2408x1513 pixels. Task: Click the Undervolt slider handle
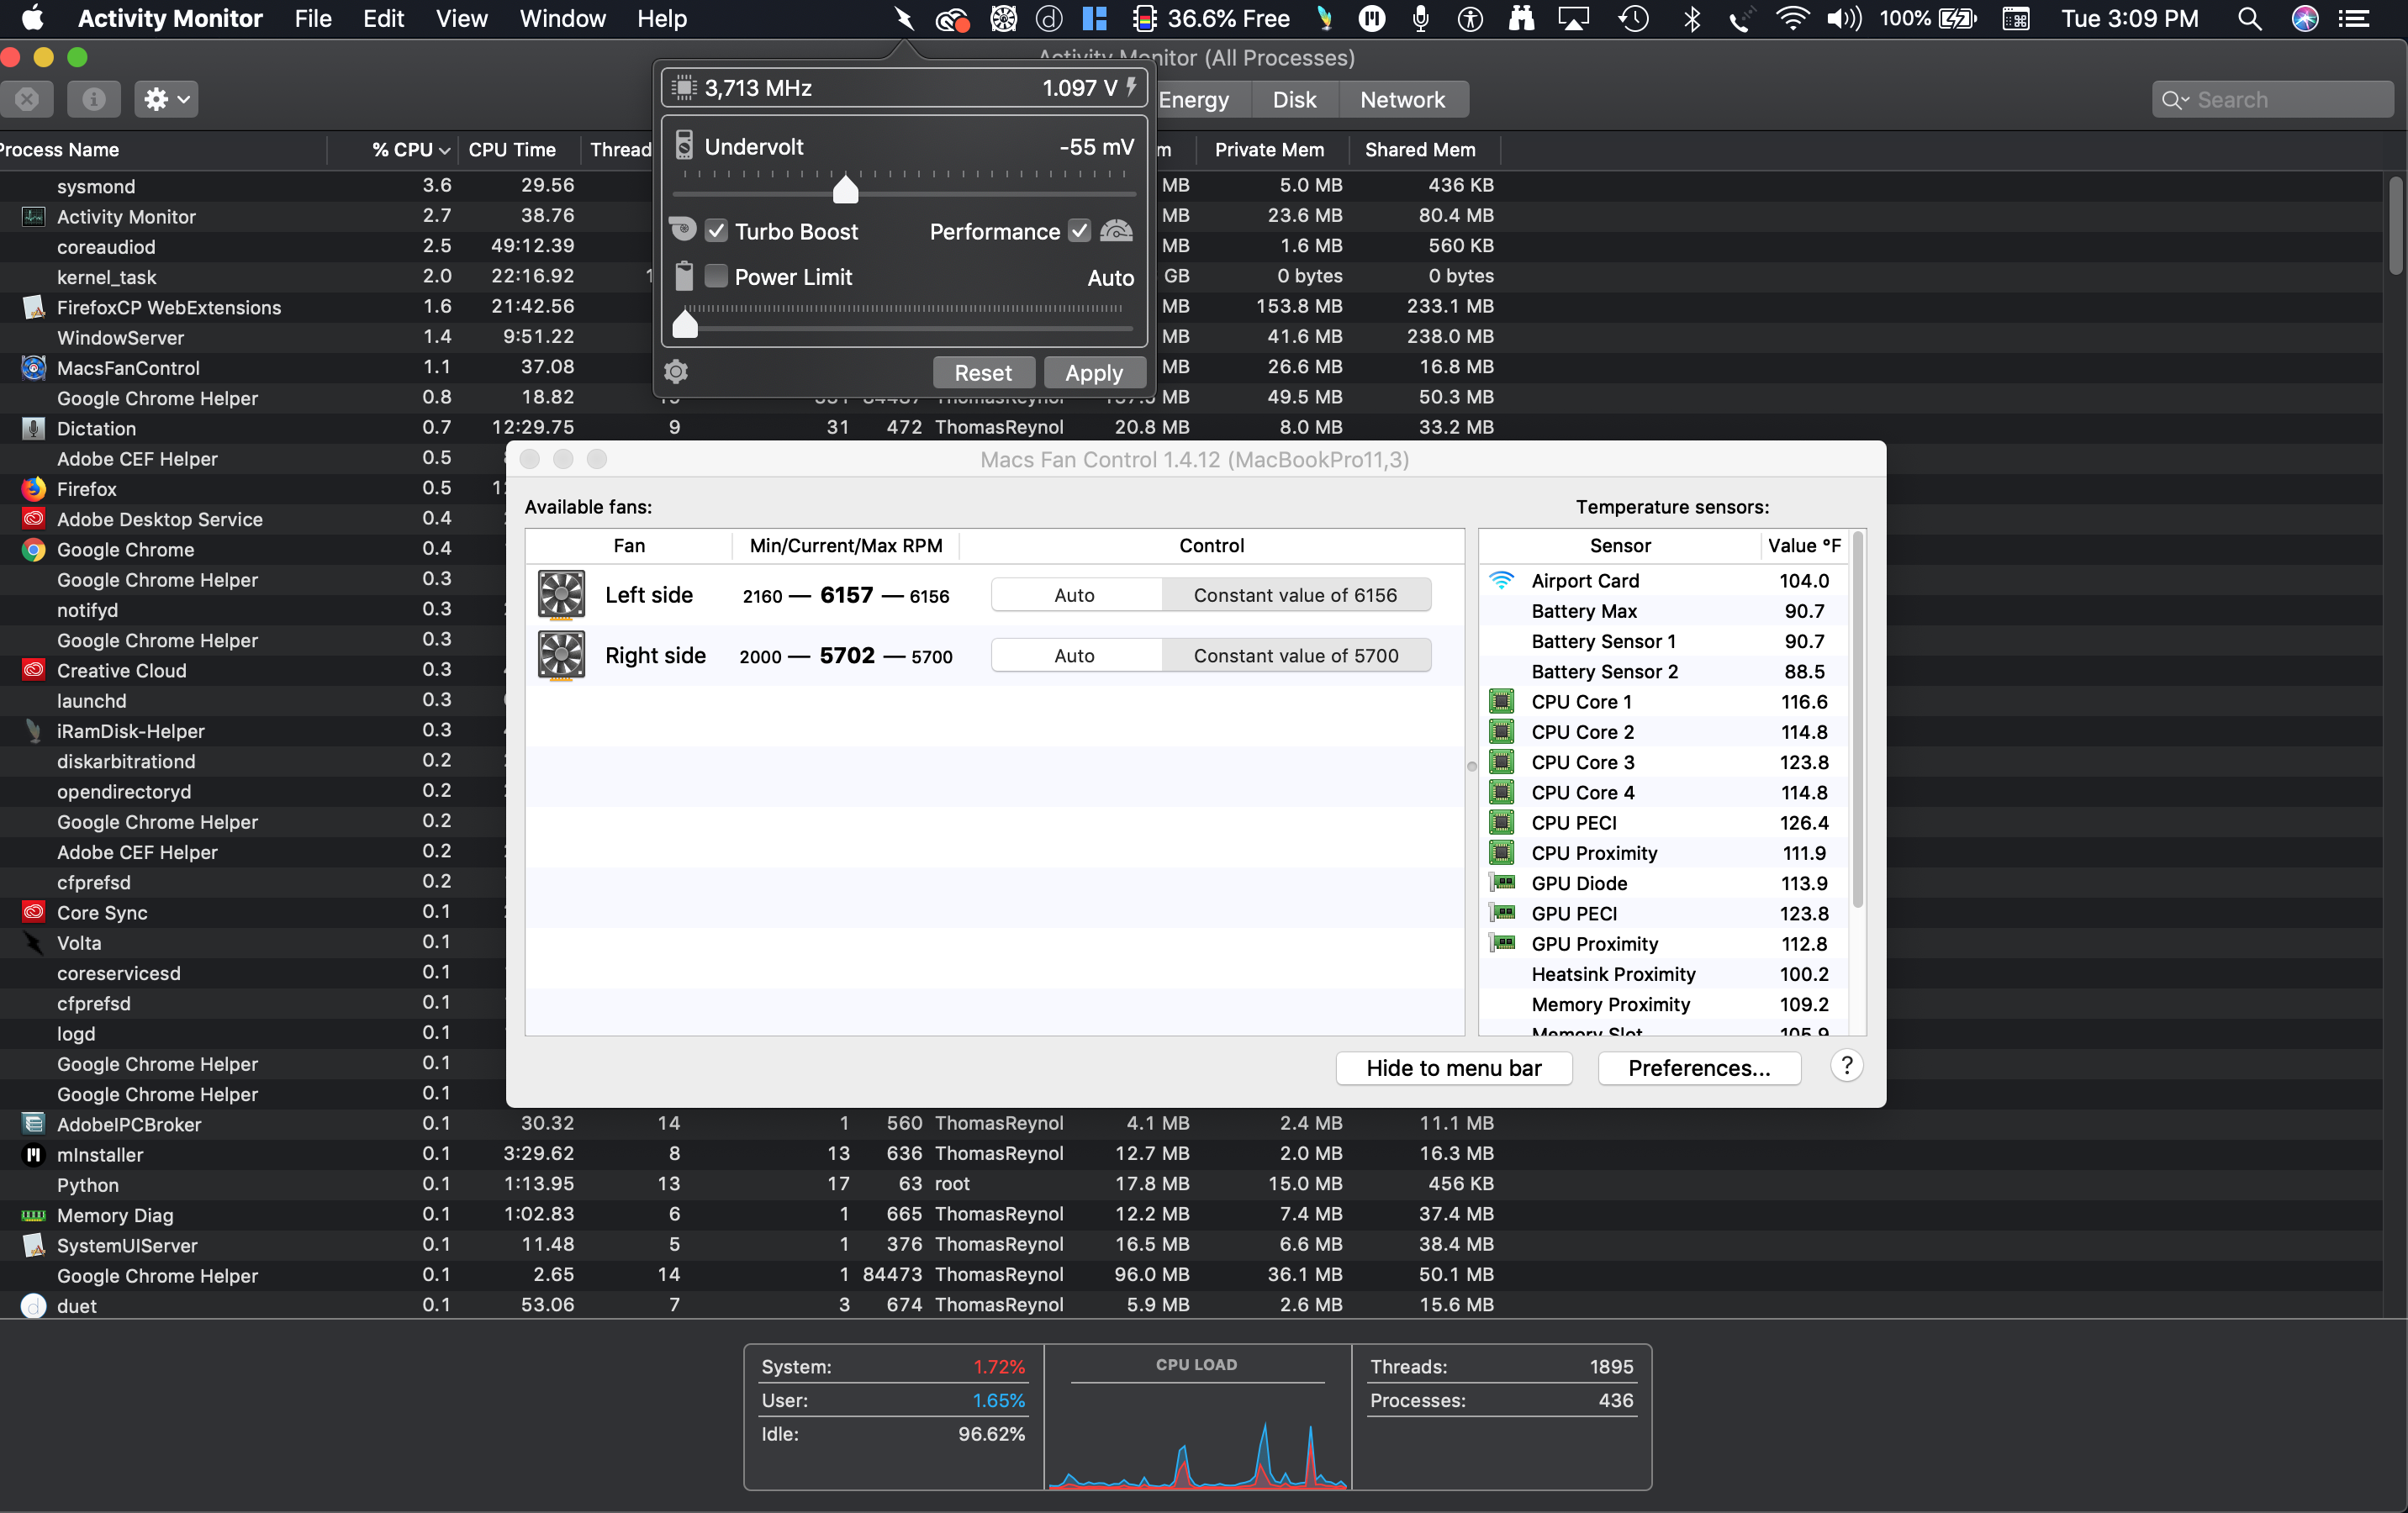click(x=846, y=189)
